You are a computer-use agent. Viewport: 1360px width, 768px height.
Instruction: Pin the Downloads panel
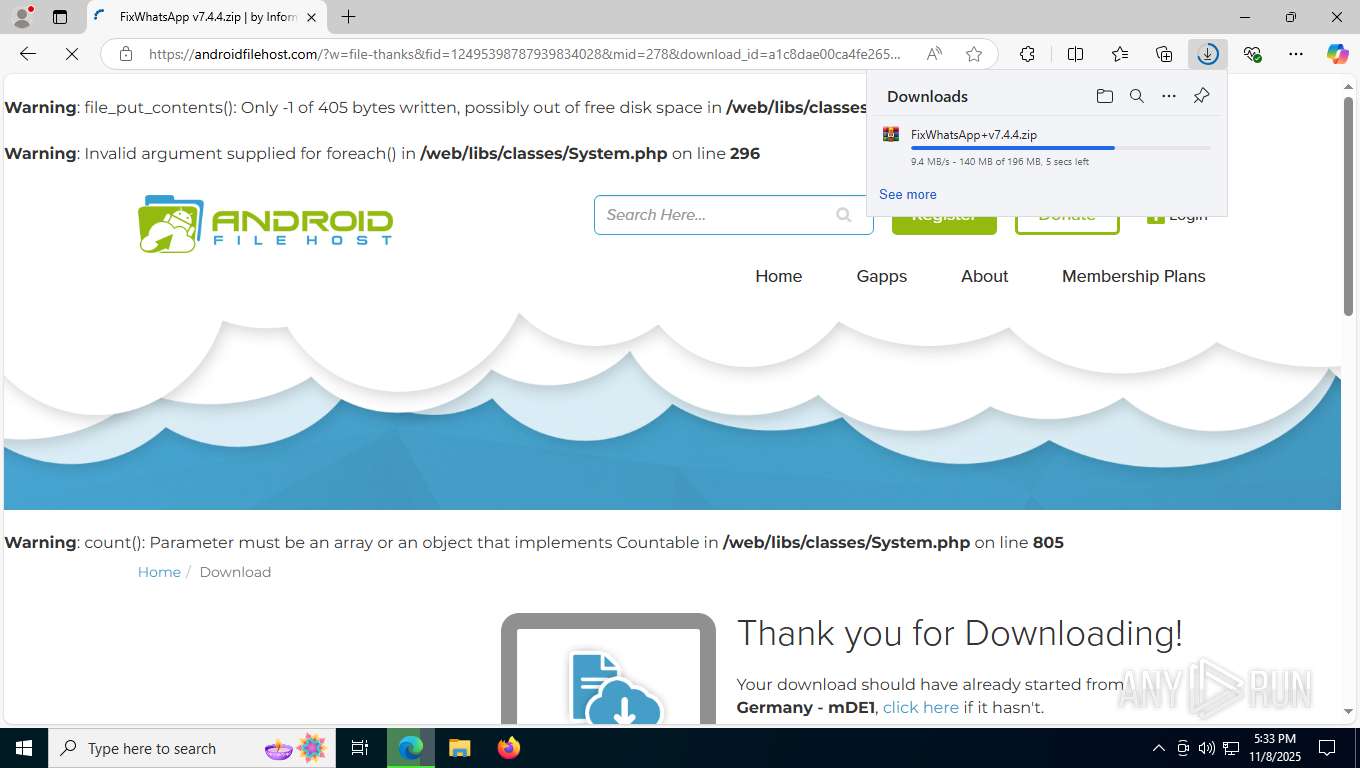1201,96
